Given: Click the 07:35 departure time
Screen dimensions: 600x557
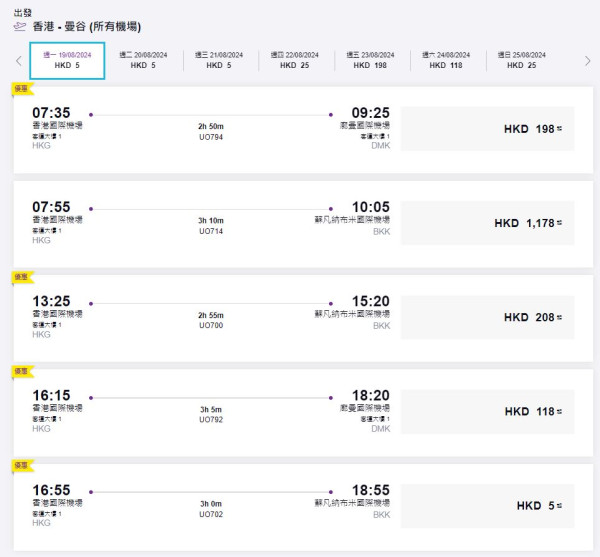Looking at the screenshot, I should tap(51, 113).
